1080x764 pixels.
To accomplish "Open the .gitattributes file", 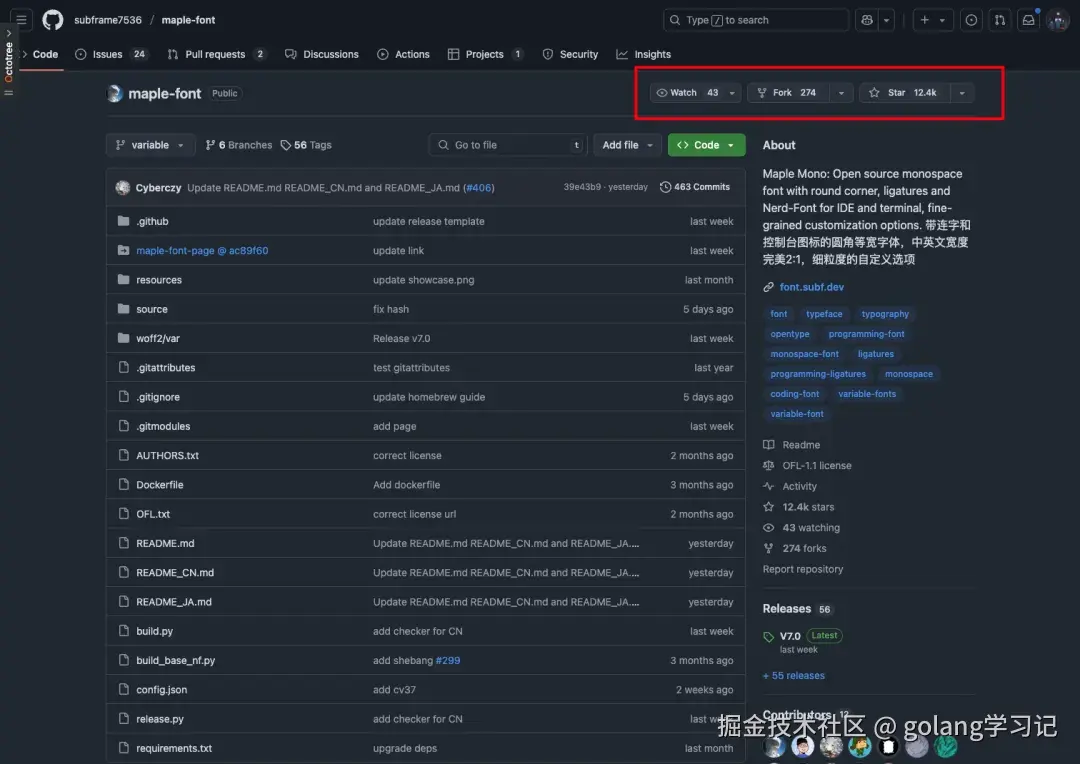I will coord(165,368).
